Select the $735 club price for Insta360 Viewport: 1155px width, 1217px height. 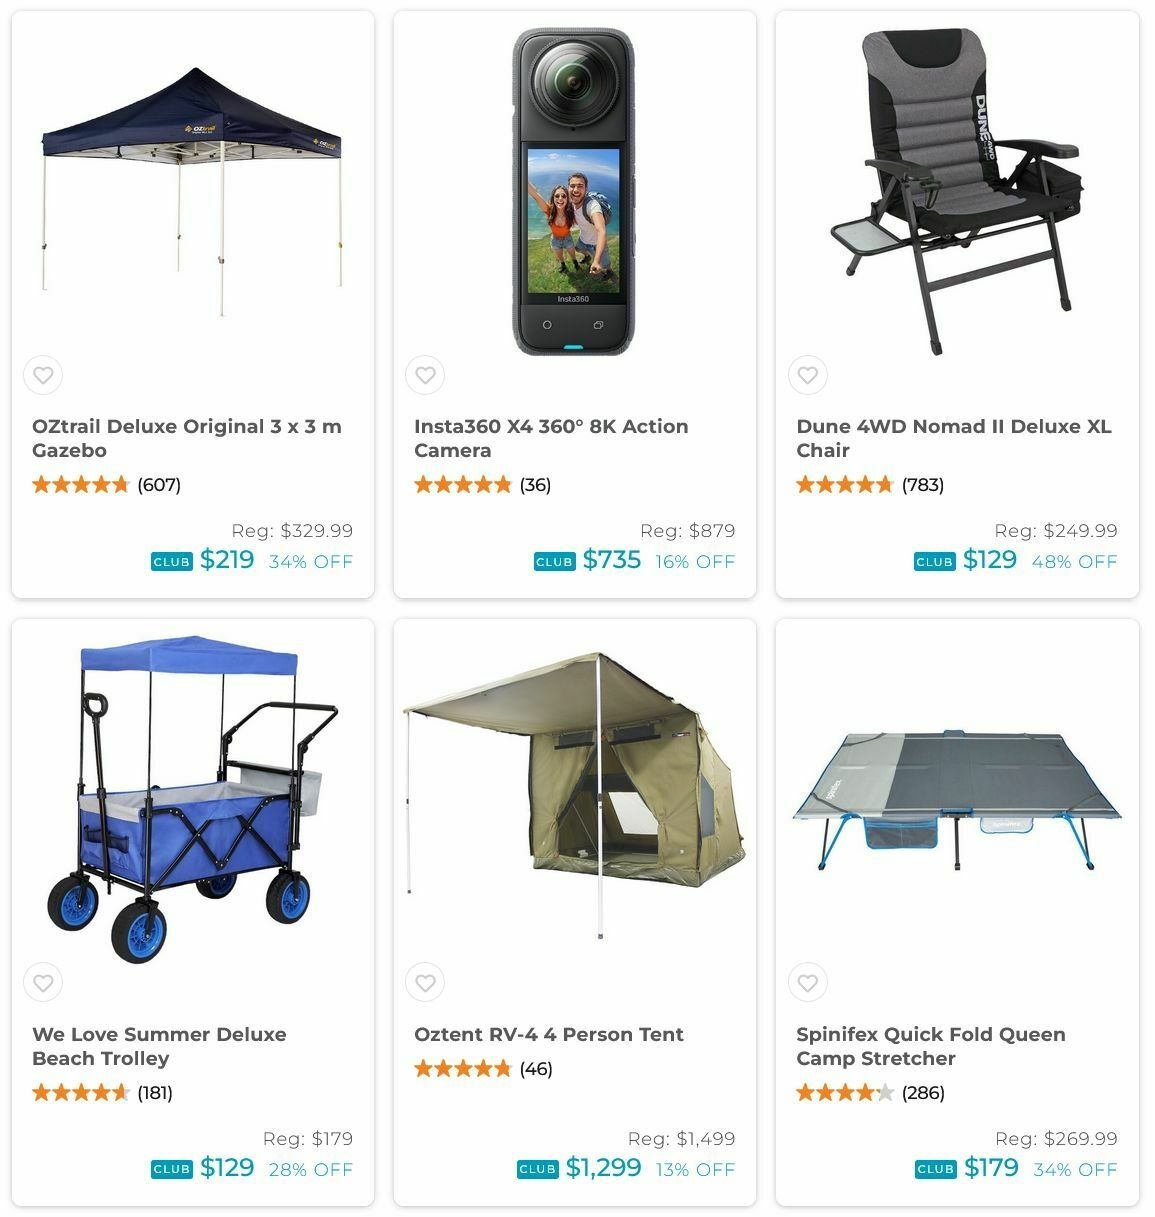(x=612, y=560)
